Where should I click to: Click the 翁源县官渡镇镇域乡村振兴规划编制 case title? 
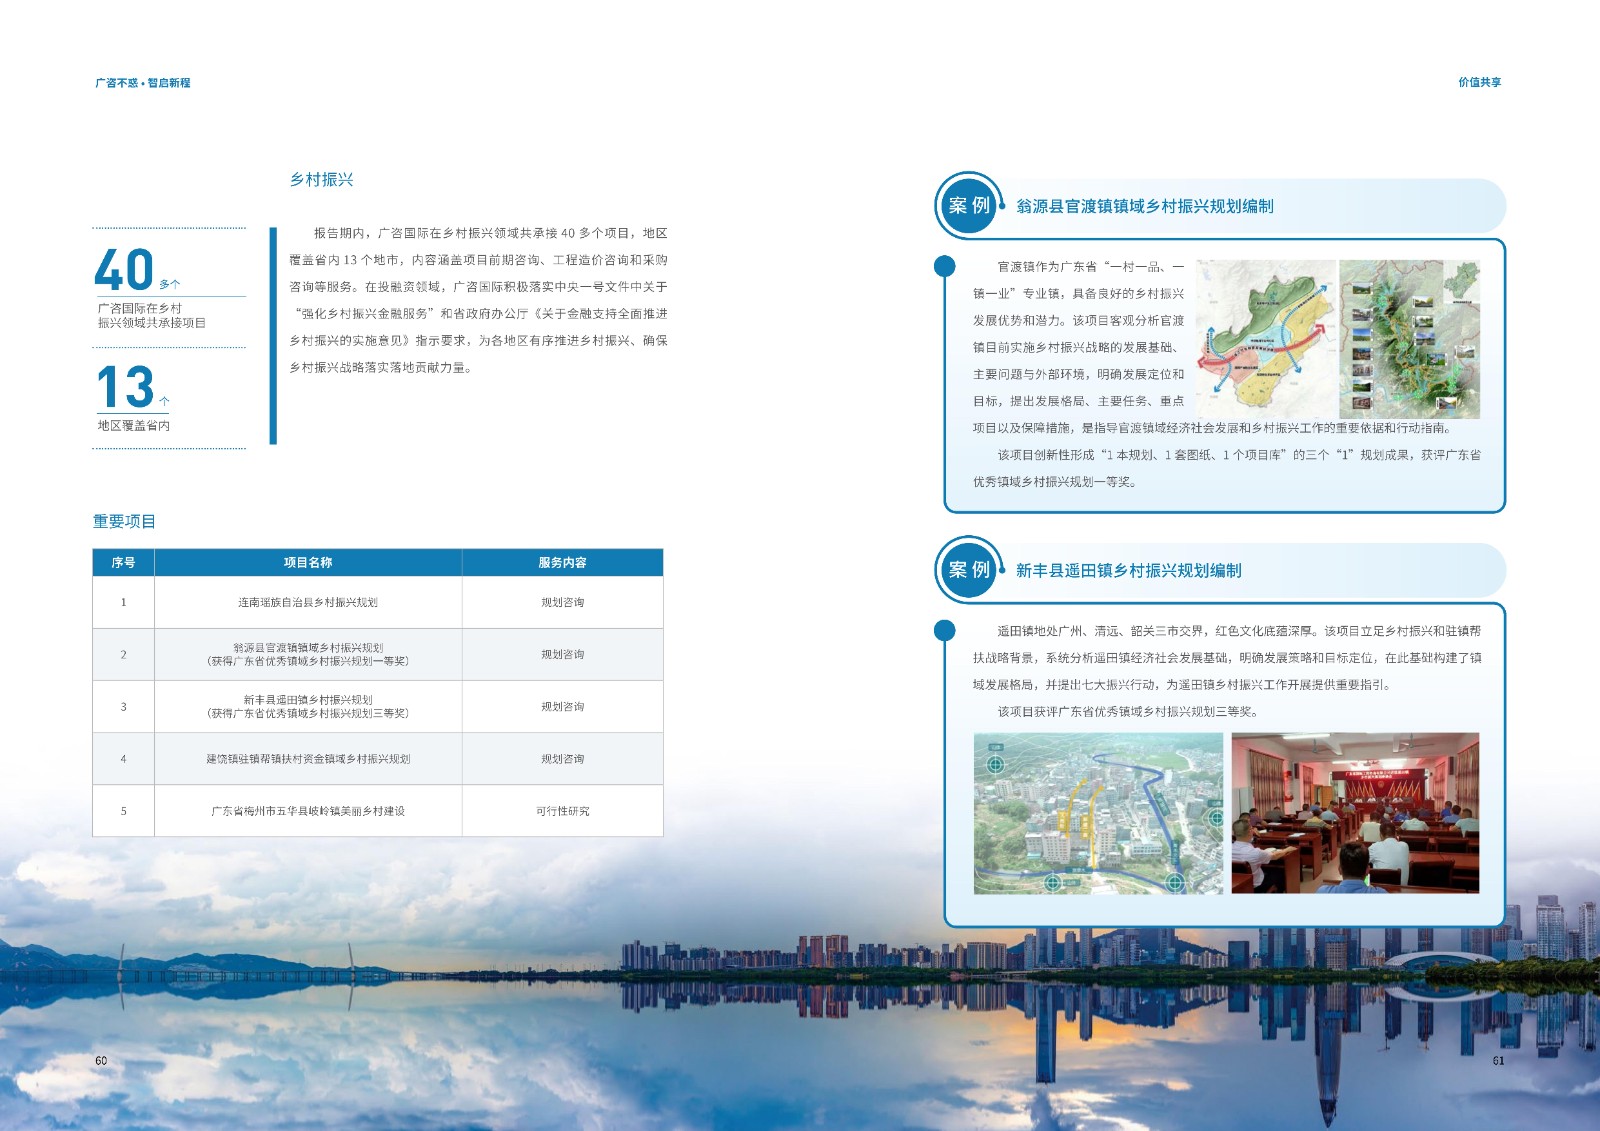pos(1144,206)
